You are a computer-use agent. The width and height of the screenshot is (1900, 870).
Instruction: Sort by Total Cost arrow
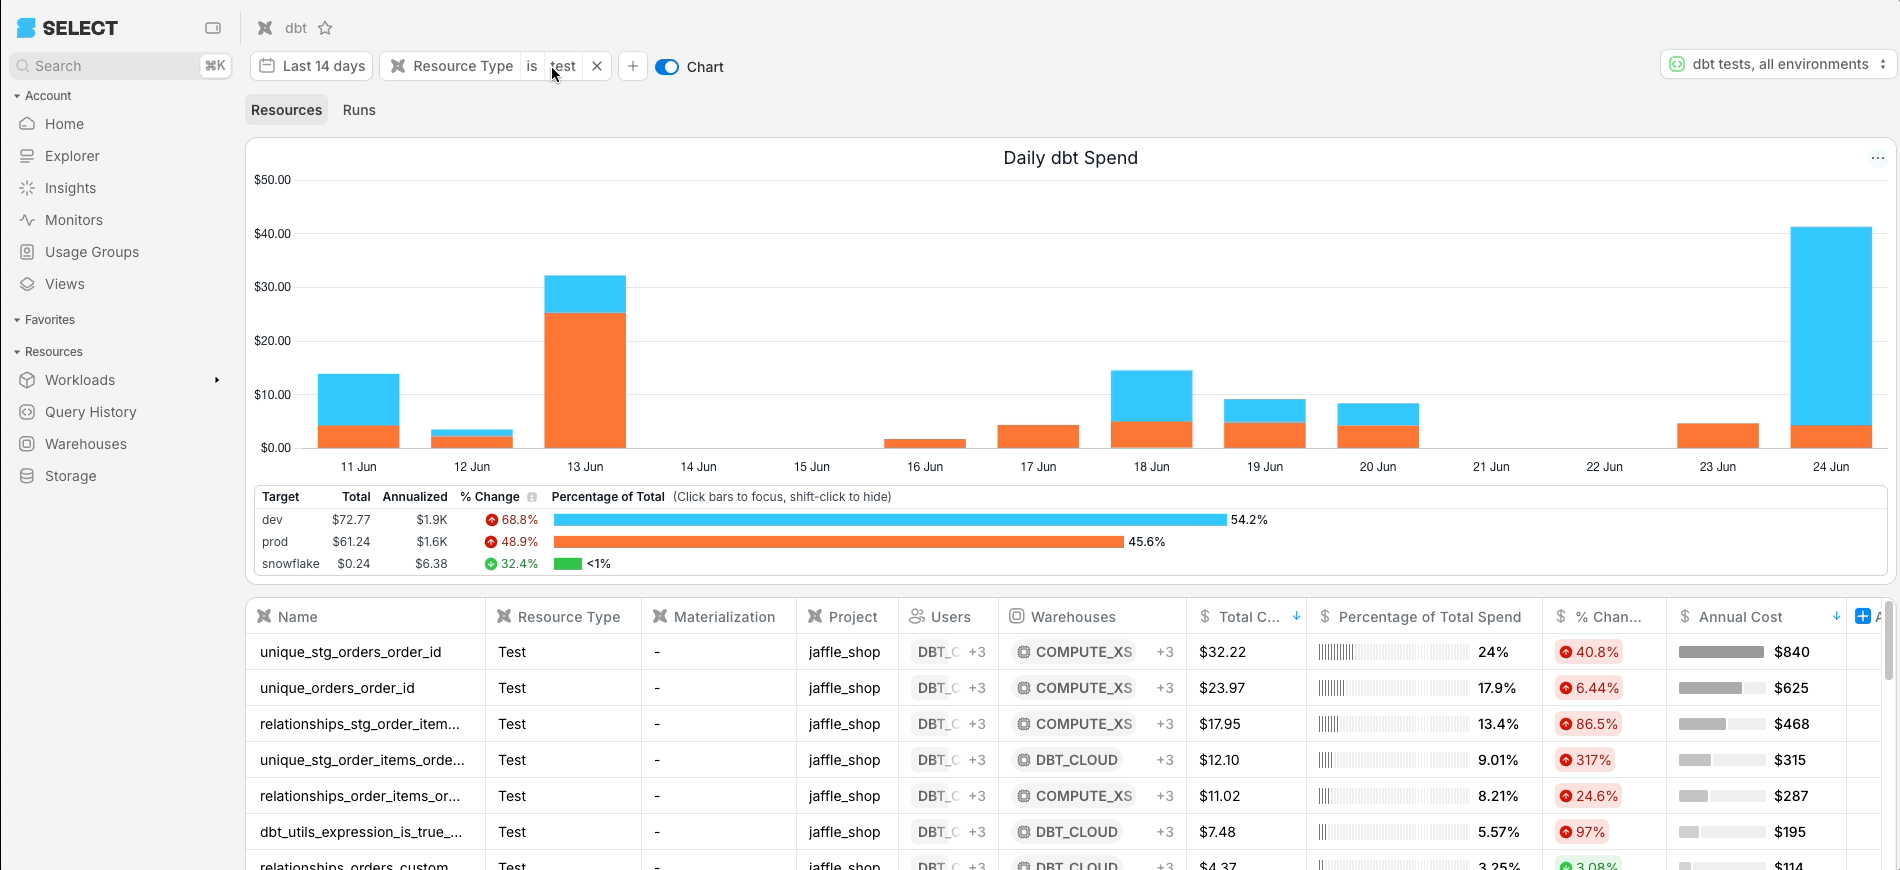pyautogui.click(x=1296, y=616)
